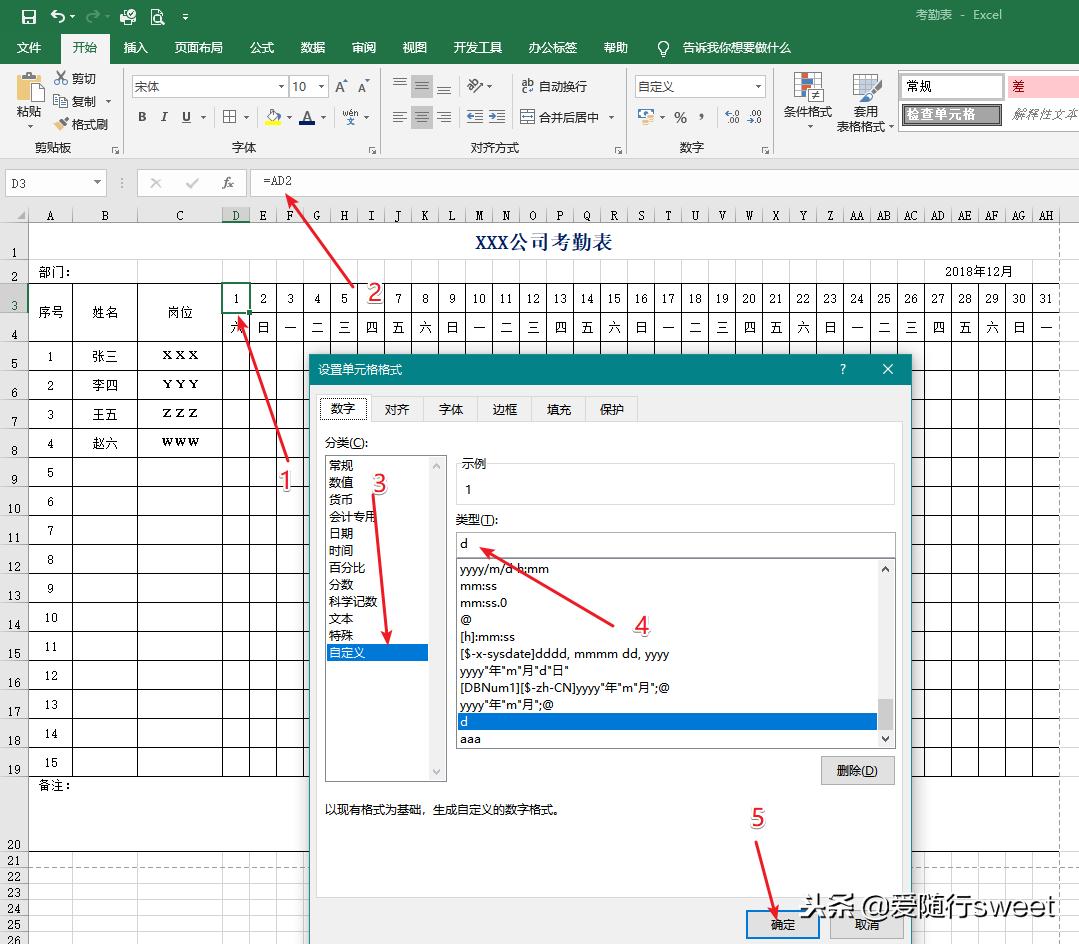This screenshot has height=944, width=1079.
Task: Click the 删除(D) button
Action: tap(857, 771)
